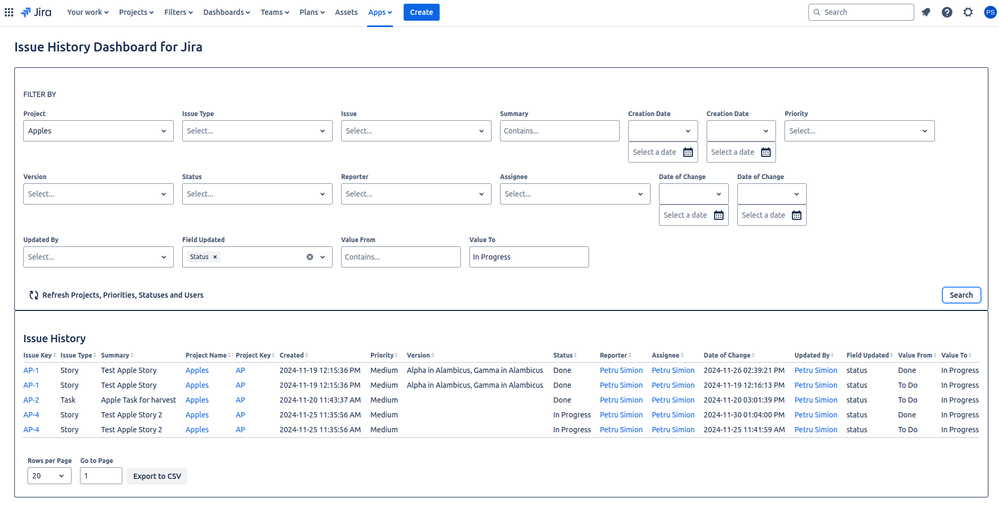Viewport: 999px width, 507px height.
Task: Open the app switcher grid icon
Action: 9,12
